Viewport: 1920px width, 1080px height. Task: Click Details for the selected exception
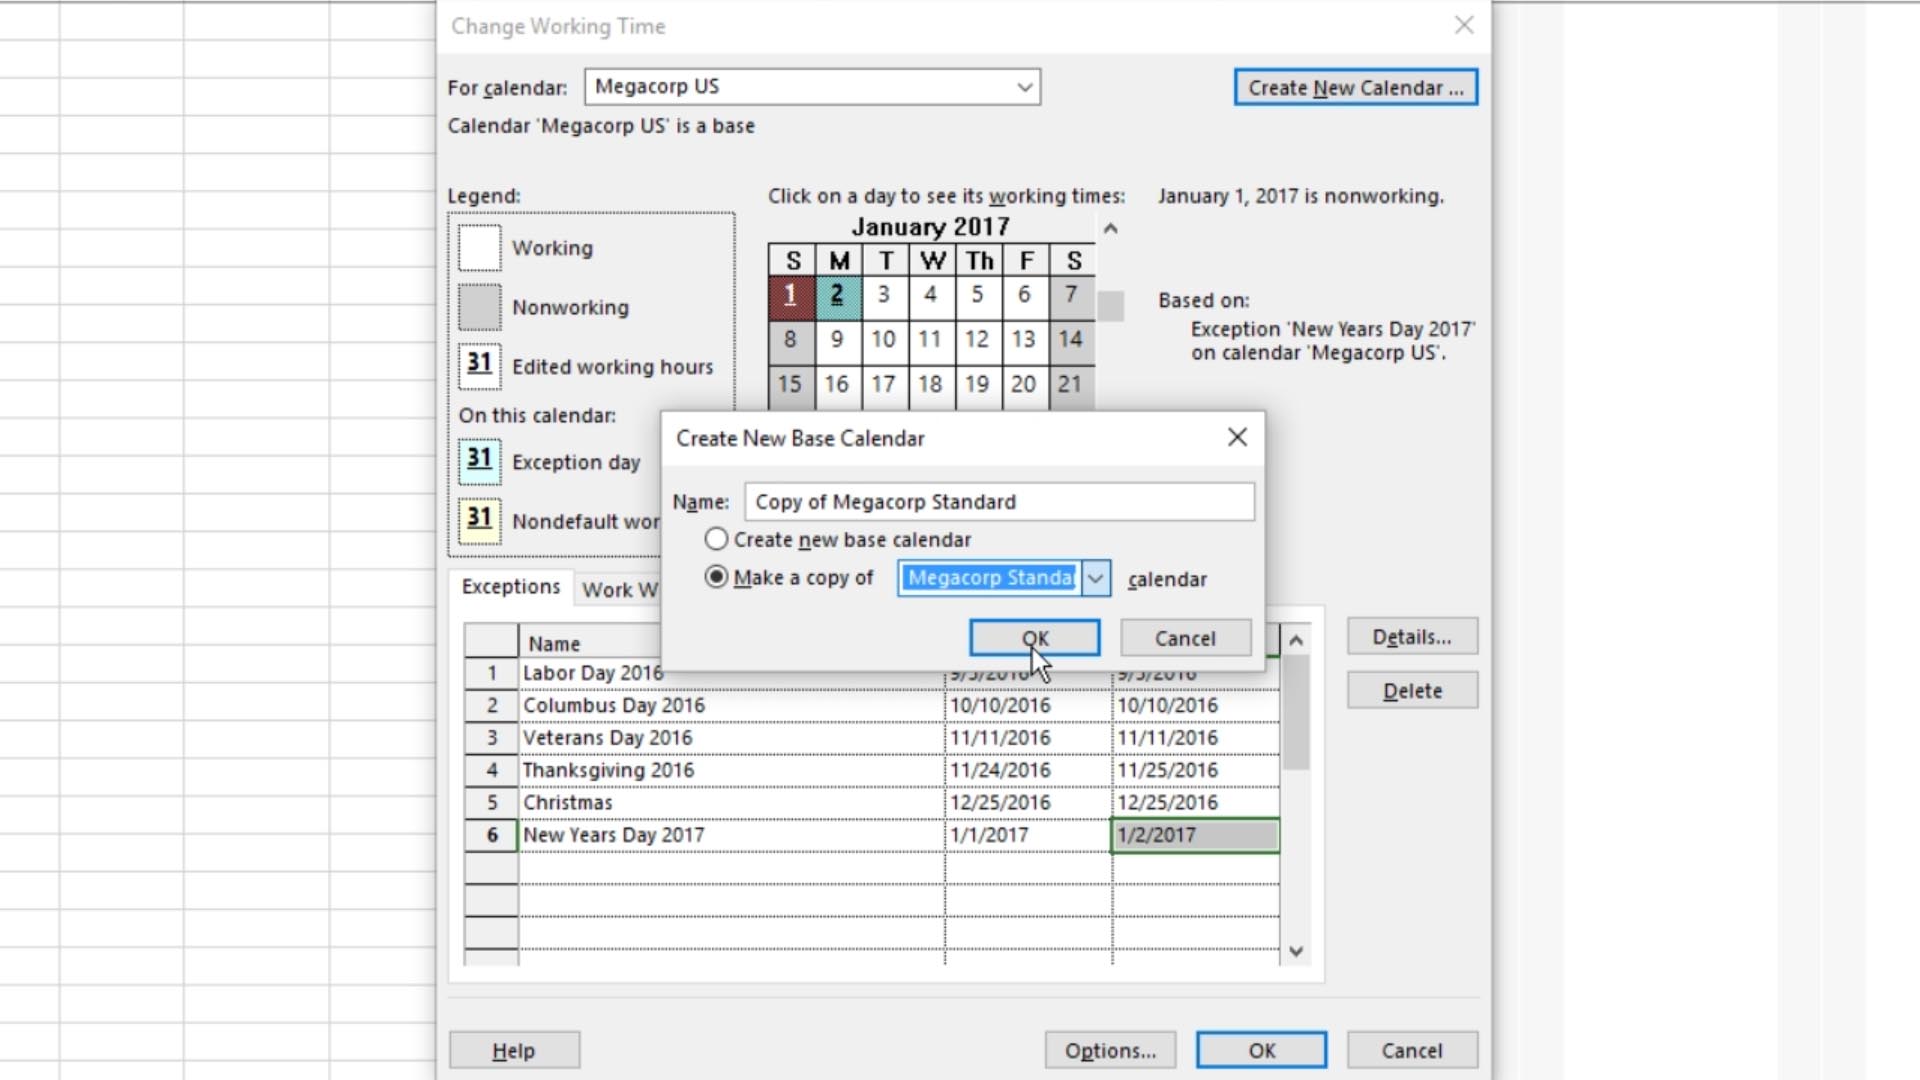click(1411, 637)
